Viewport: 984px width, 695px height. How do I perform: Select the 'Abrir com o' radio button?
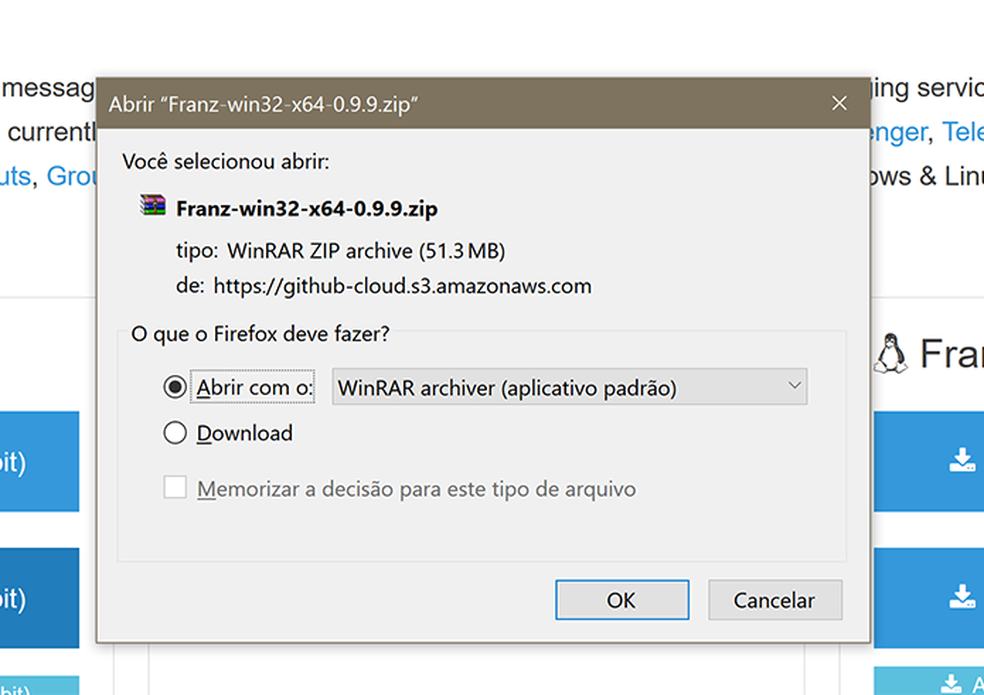(x=176, y=386)
